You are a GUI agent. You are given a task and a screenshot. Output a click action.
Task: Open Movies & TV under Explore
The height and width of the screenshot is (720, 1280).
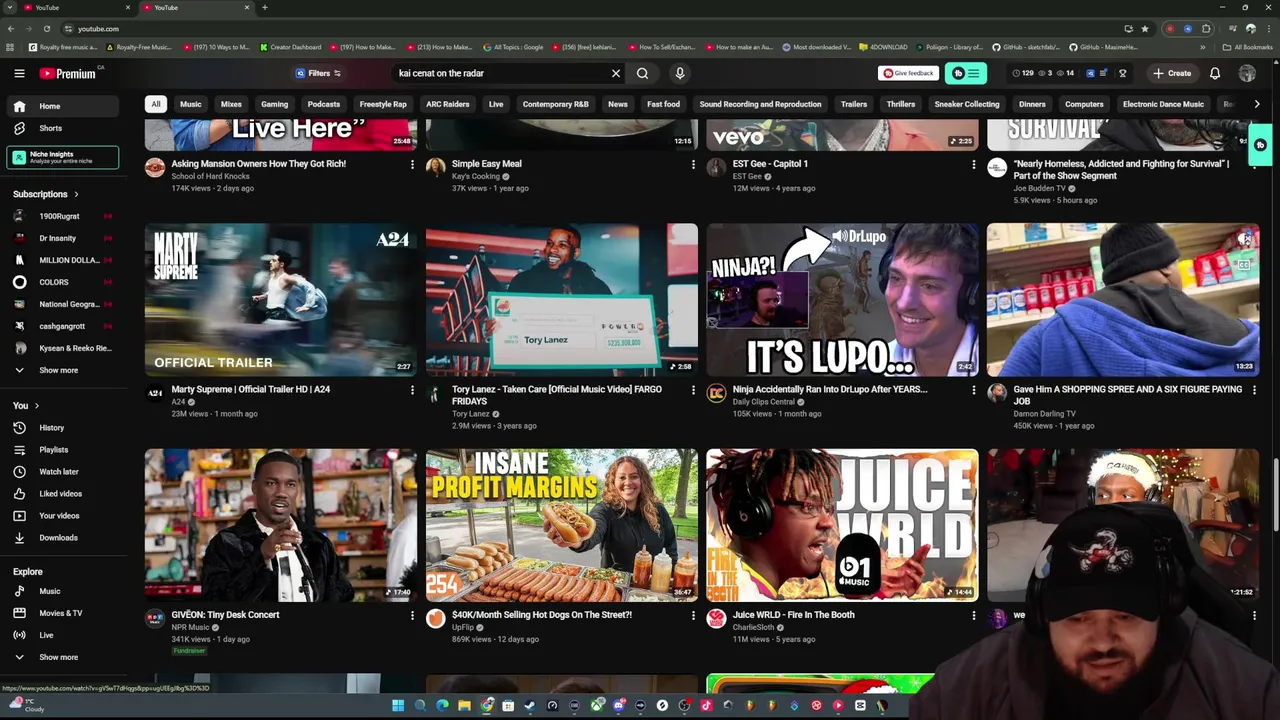(x=64, y=613)
